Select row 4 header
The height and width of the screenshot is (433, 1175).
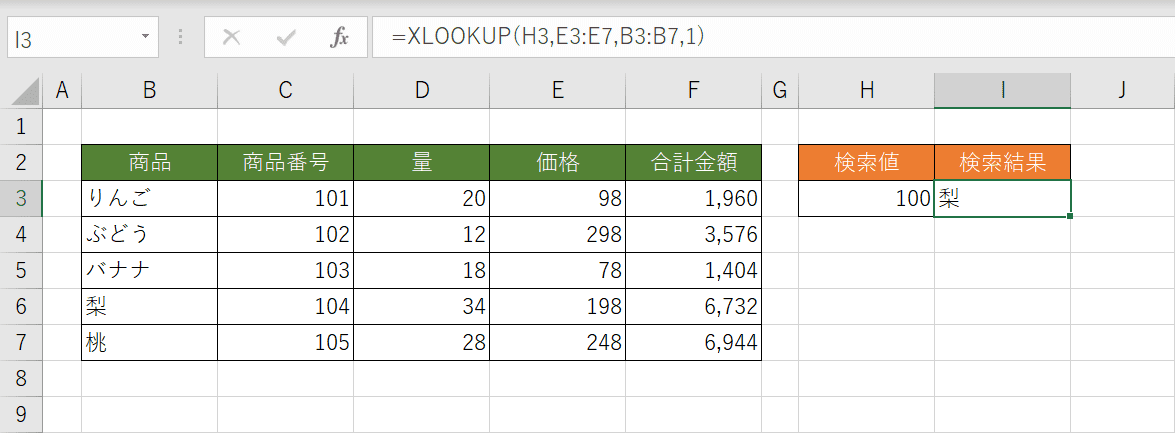click(x=21, y=234)
